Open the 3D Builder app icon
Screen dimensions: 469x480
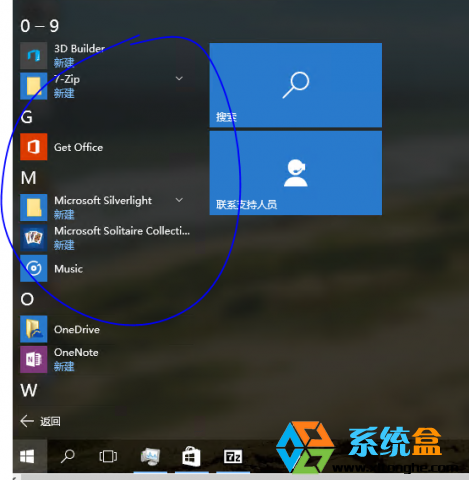[33, 55]
